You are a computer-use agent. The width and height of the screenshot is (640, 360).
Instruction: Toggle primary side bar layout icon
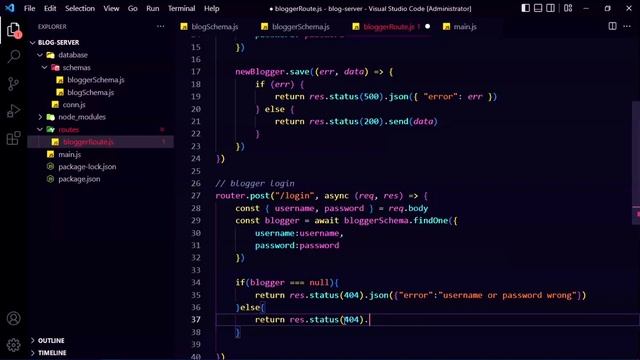526,8
